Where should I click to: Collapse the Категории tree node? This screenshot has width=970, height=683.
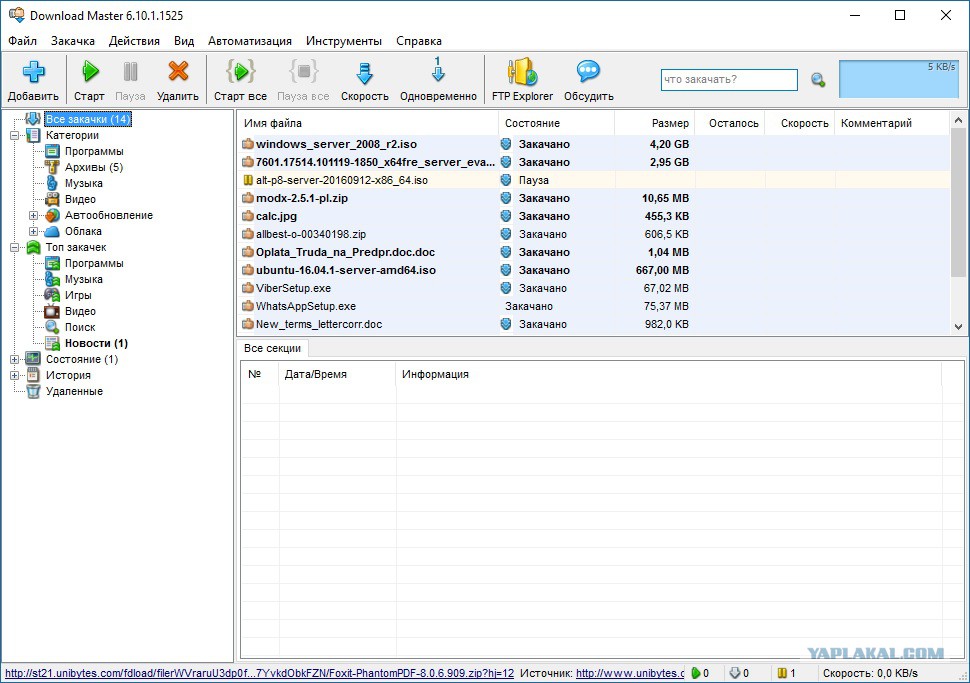[14, 135]
